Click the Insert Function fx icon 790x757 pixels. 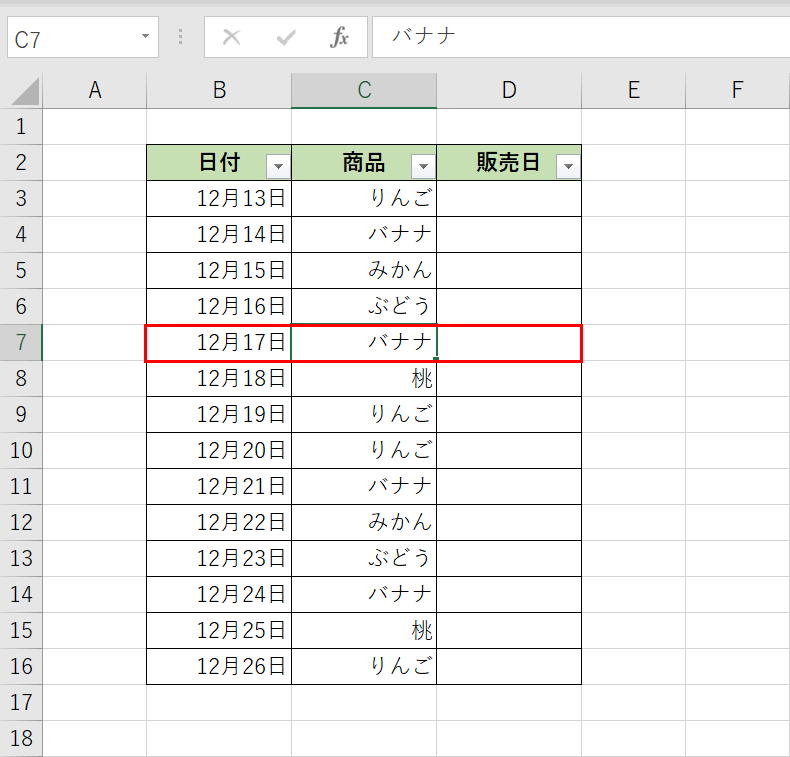click(339, 38)
